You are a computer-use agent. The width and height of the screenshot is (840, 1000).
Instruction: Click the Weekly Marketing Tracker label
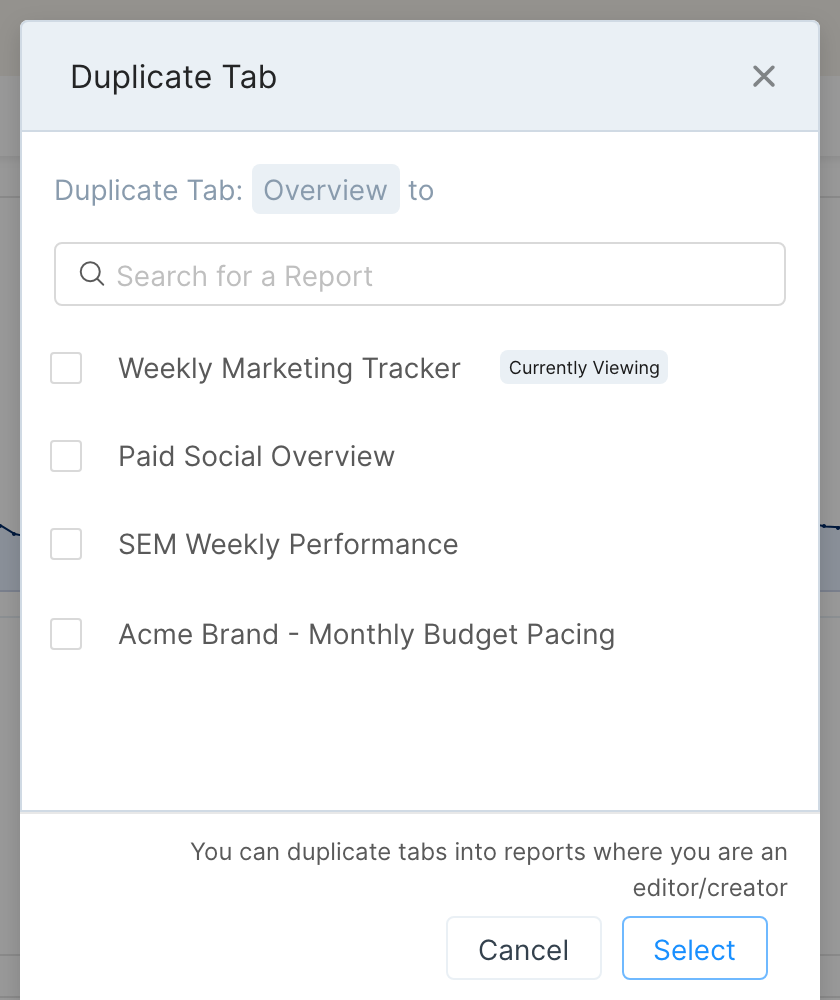click(x=289, y=369)
